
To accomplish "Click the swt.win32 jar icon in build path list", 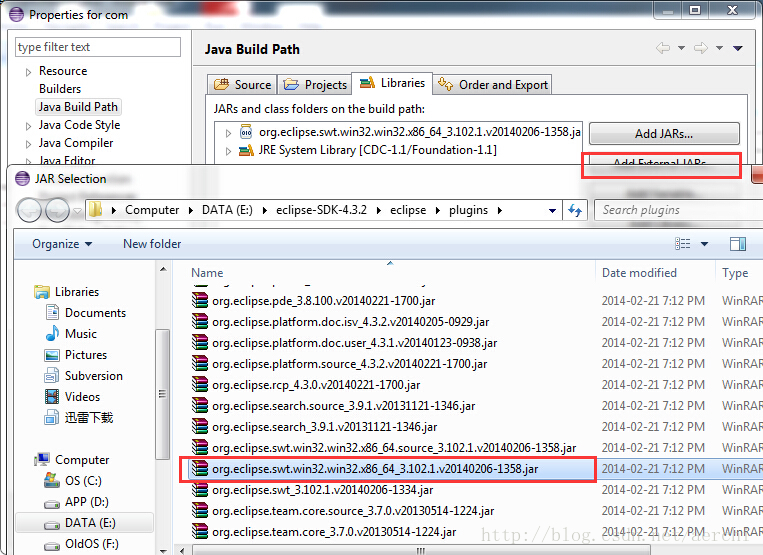I will tap(246, 132).
